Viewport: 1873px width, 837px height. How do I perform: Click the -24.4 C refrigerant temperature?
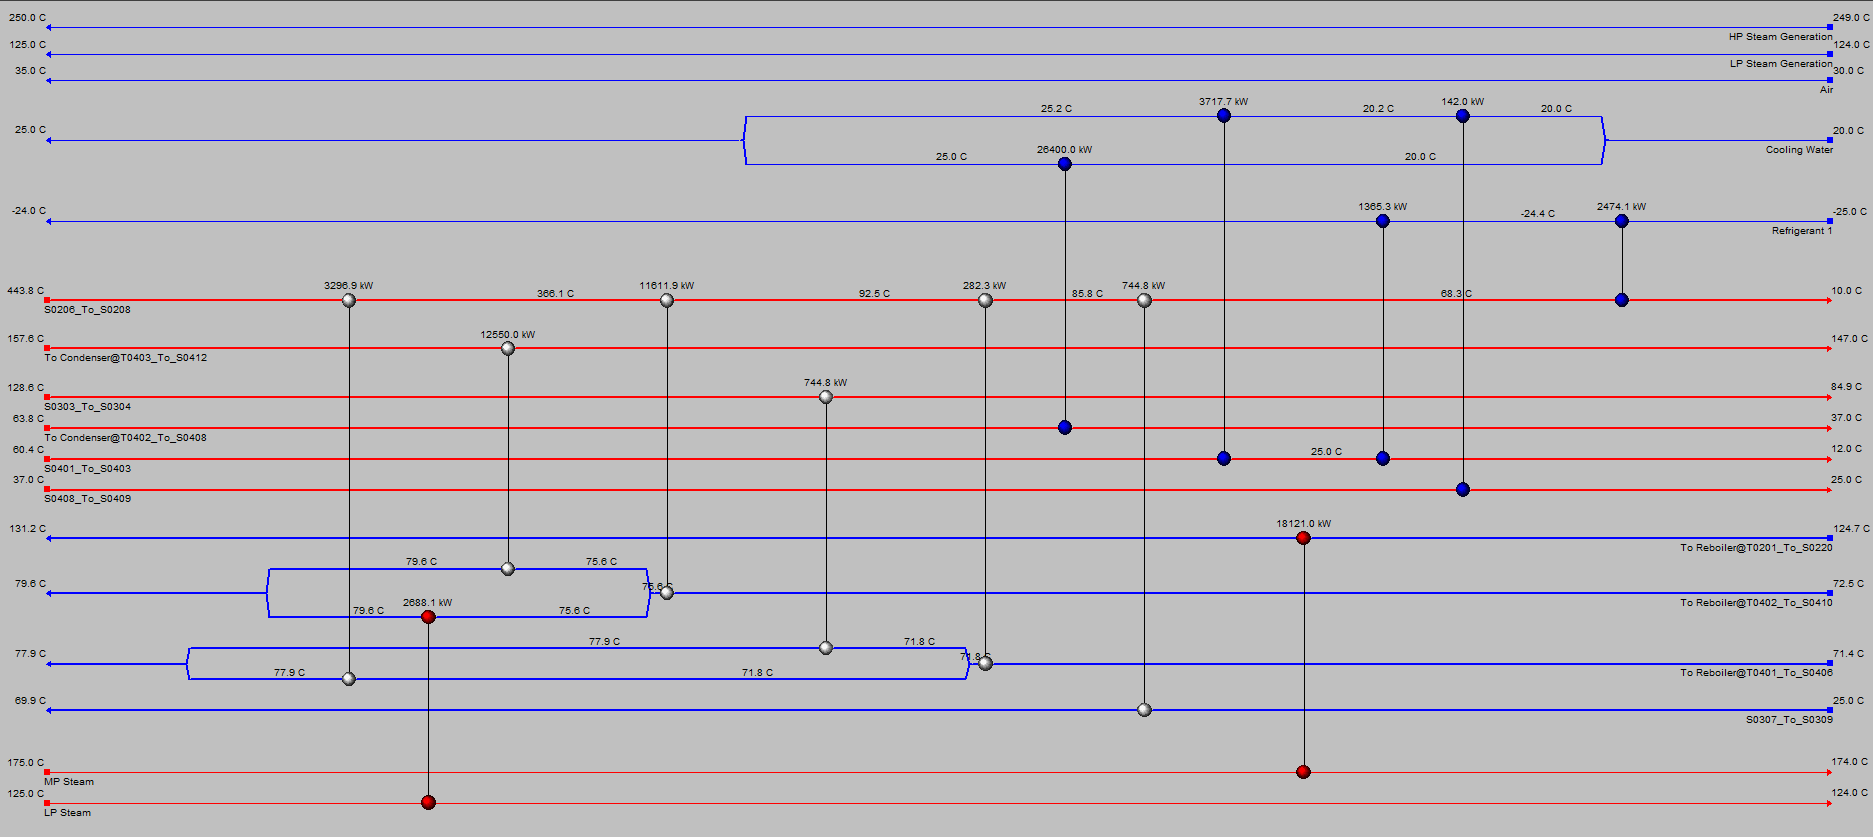1538,214
